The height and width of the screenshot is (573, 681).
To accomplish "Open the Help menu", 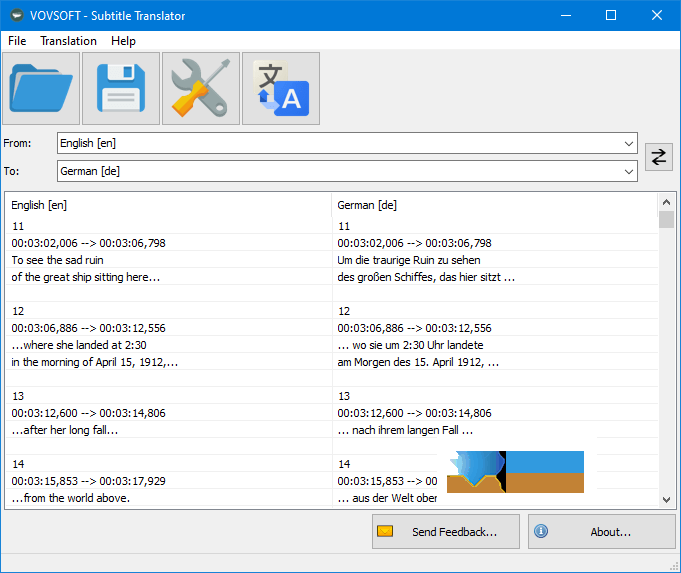I will coord(123,41).
